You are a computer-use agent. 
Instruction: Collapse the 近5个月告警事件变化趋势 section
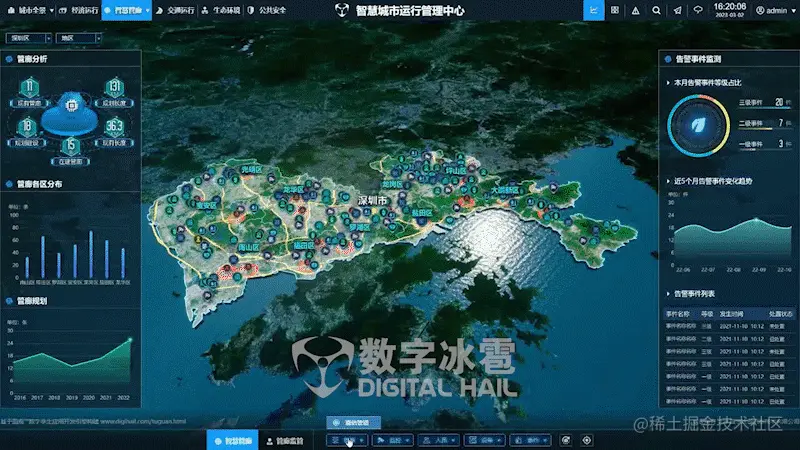(x=668, y=181)
